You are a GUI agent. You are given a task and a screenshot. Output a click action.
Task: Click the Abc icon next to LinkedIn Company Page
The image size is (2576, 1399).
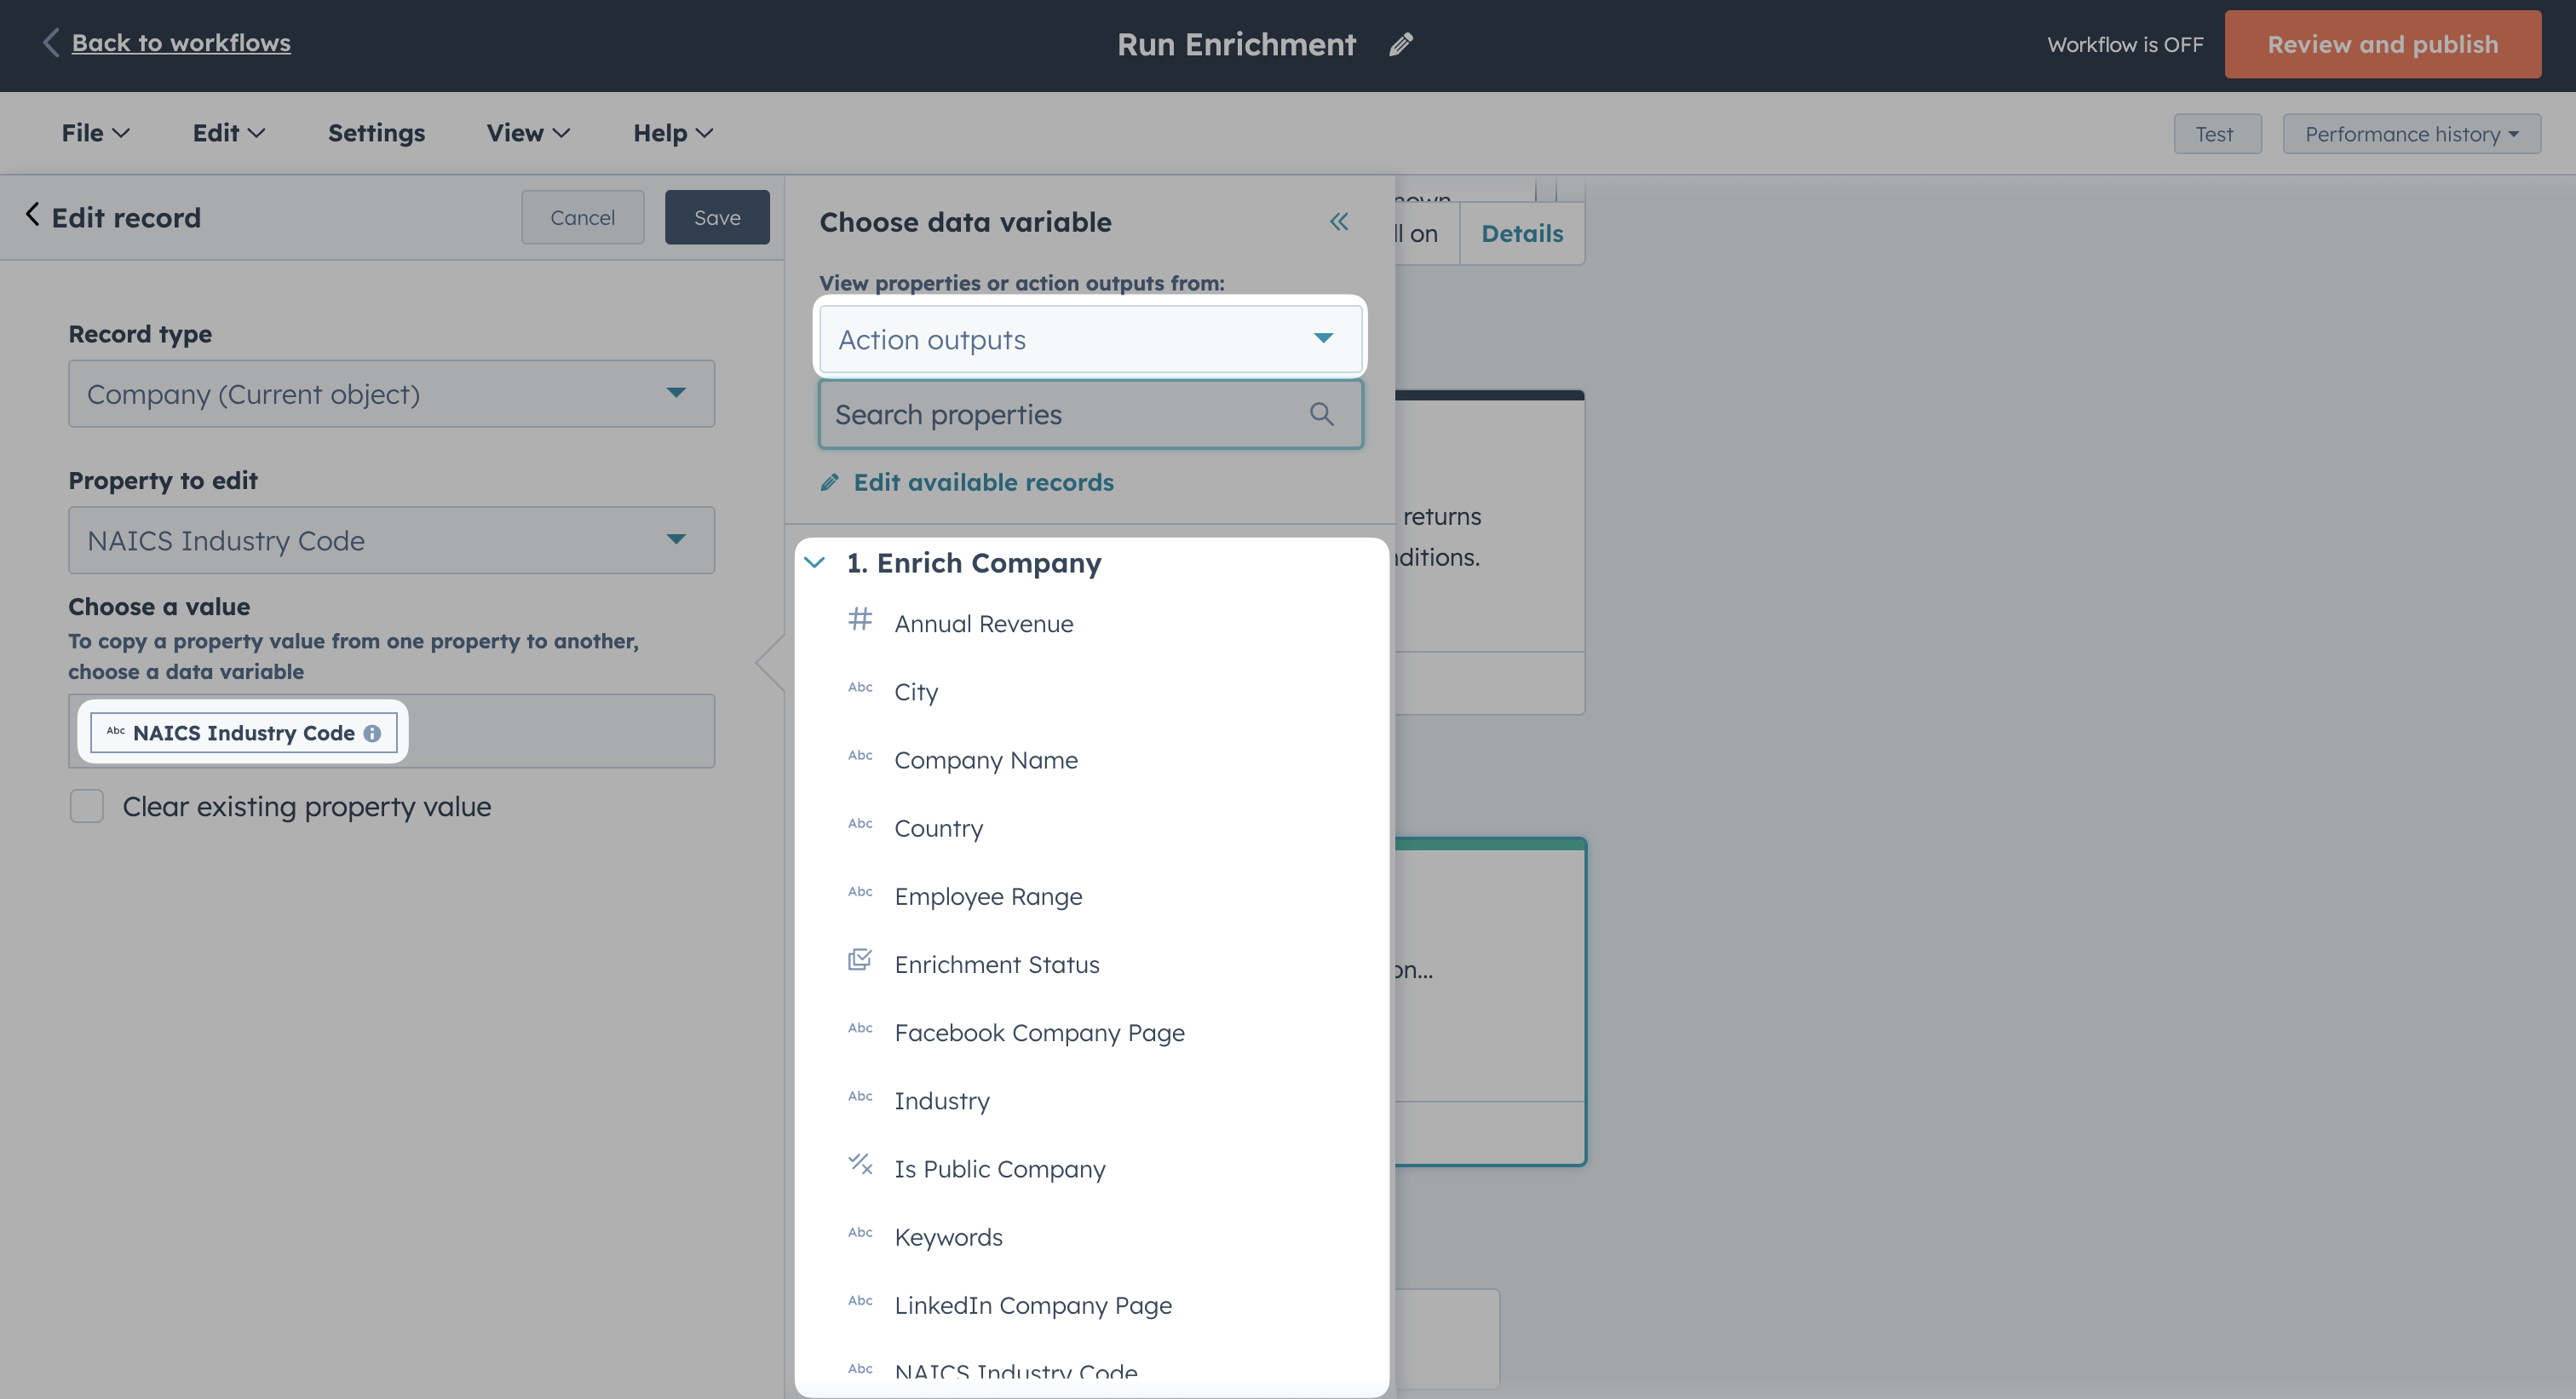[x=860, y=1300]
